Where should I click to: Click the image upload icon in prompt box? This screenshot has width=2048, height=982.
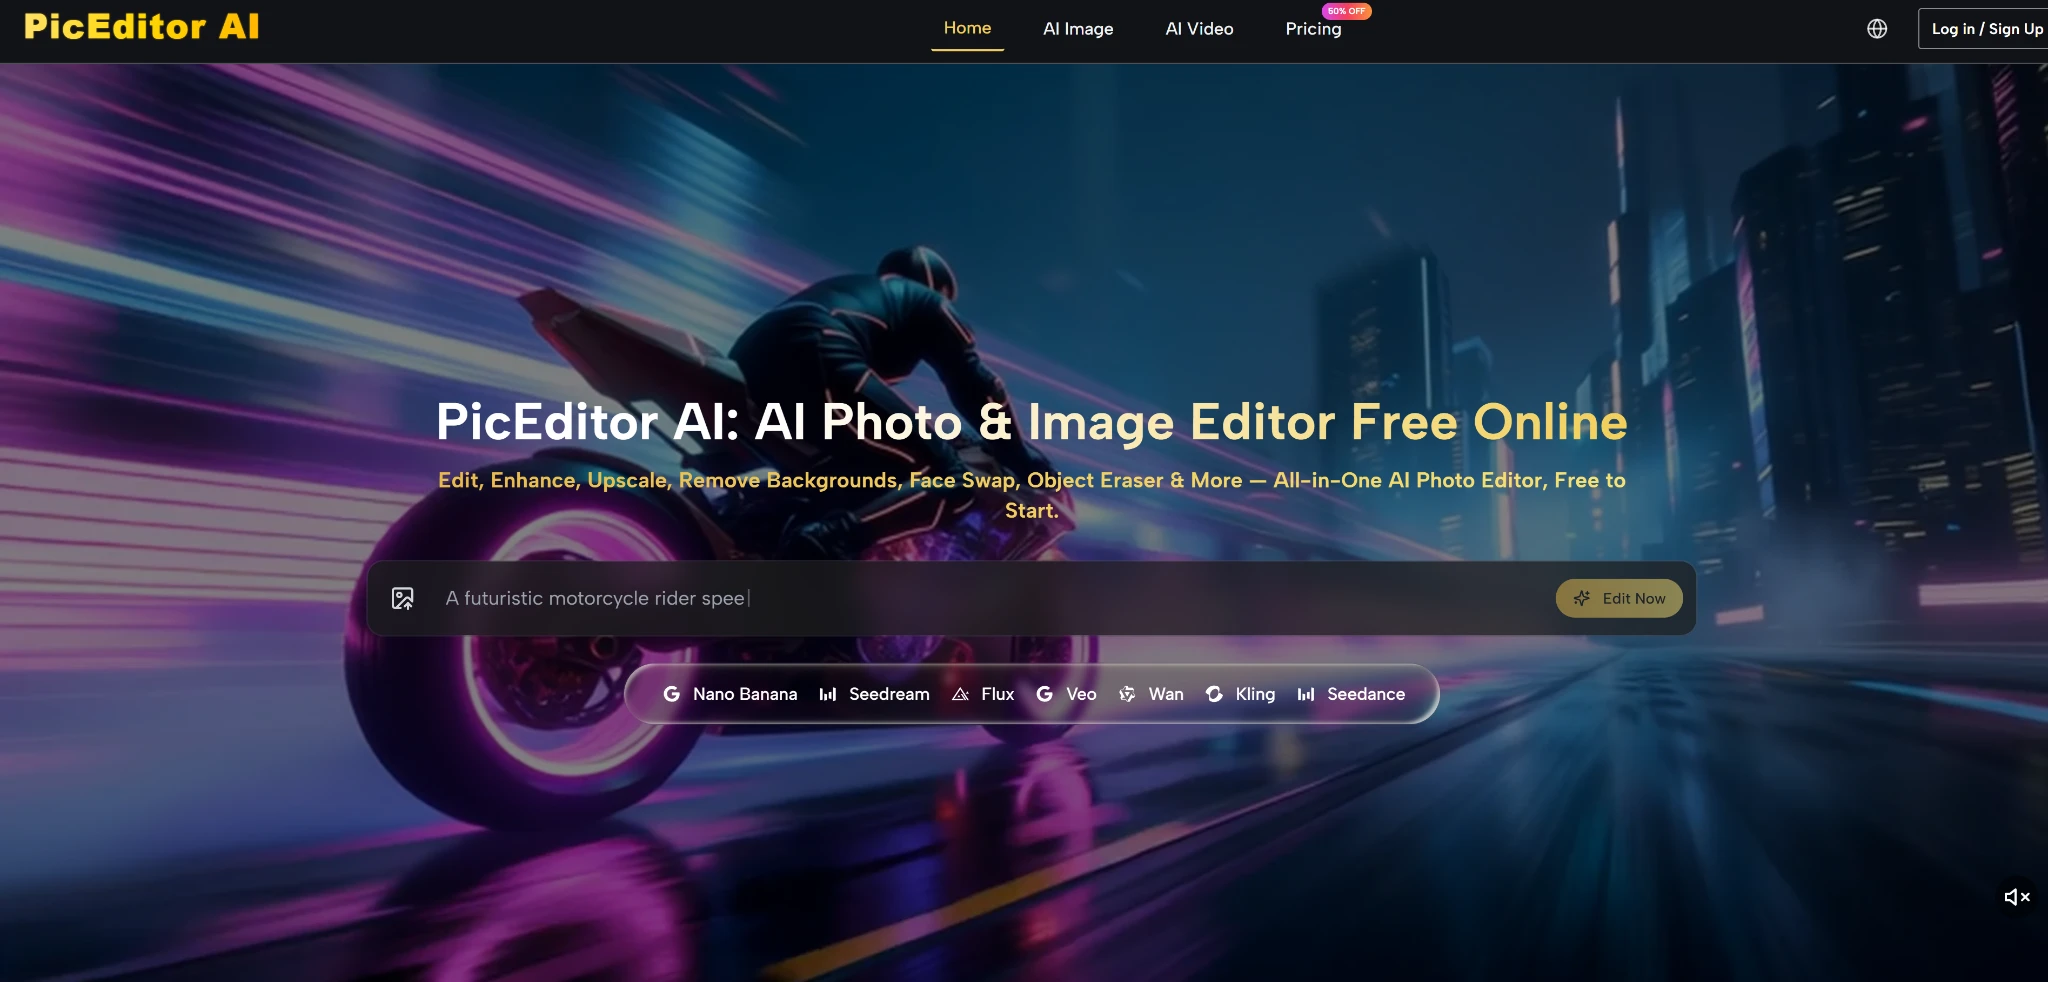[403, 598]
